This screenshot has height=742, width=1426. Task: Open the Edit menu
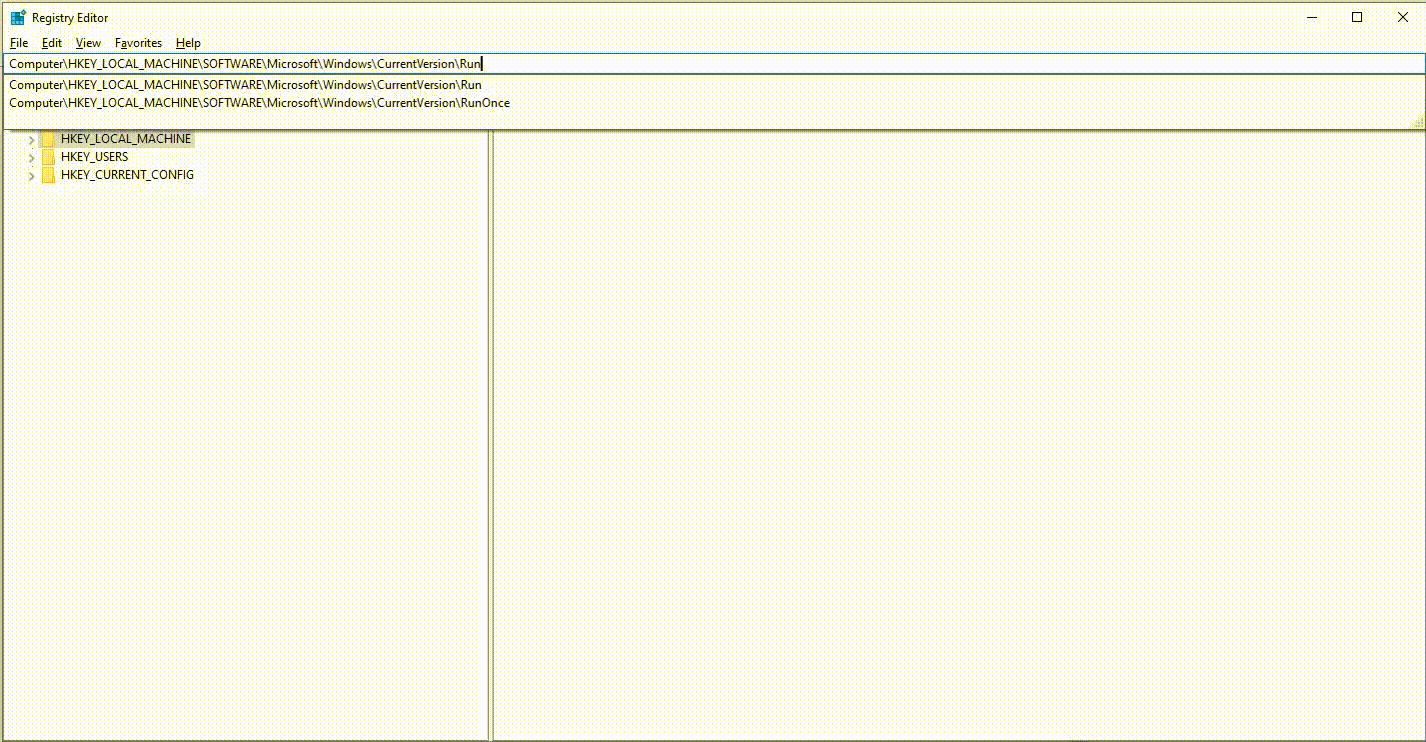(52, 43)
